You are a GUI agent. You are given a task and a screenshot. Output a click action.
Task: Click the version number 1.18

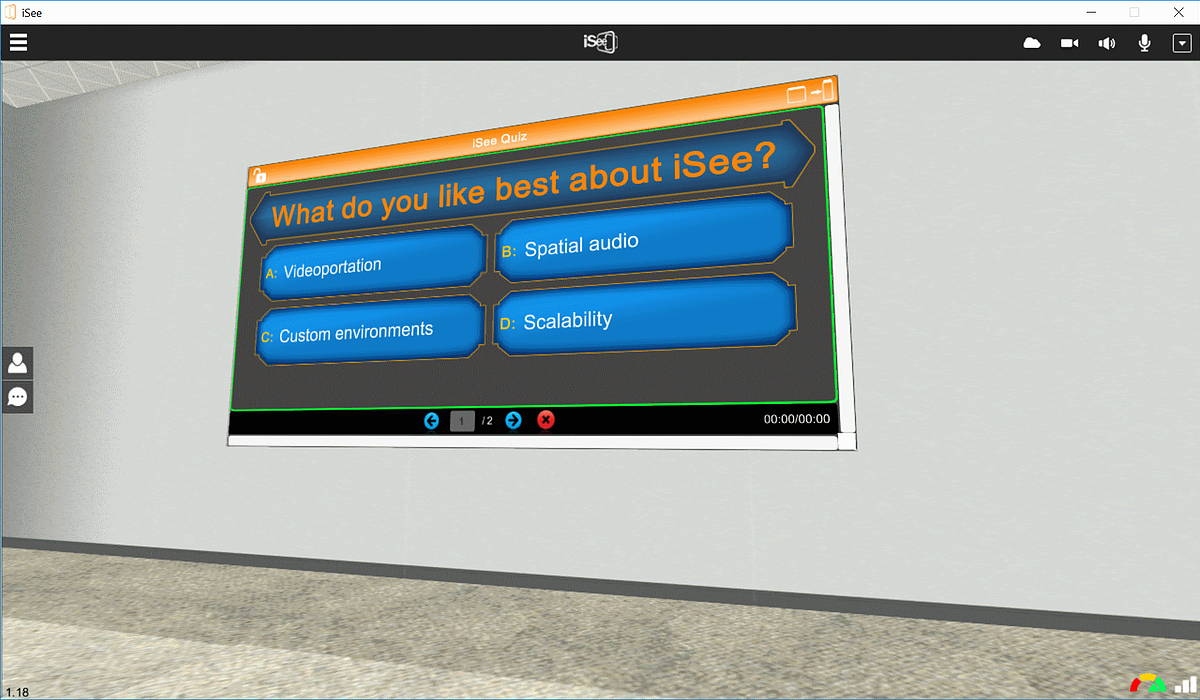pos(17,692)
